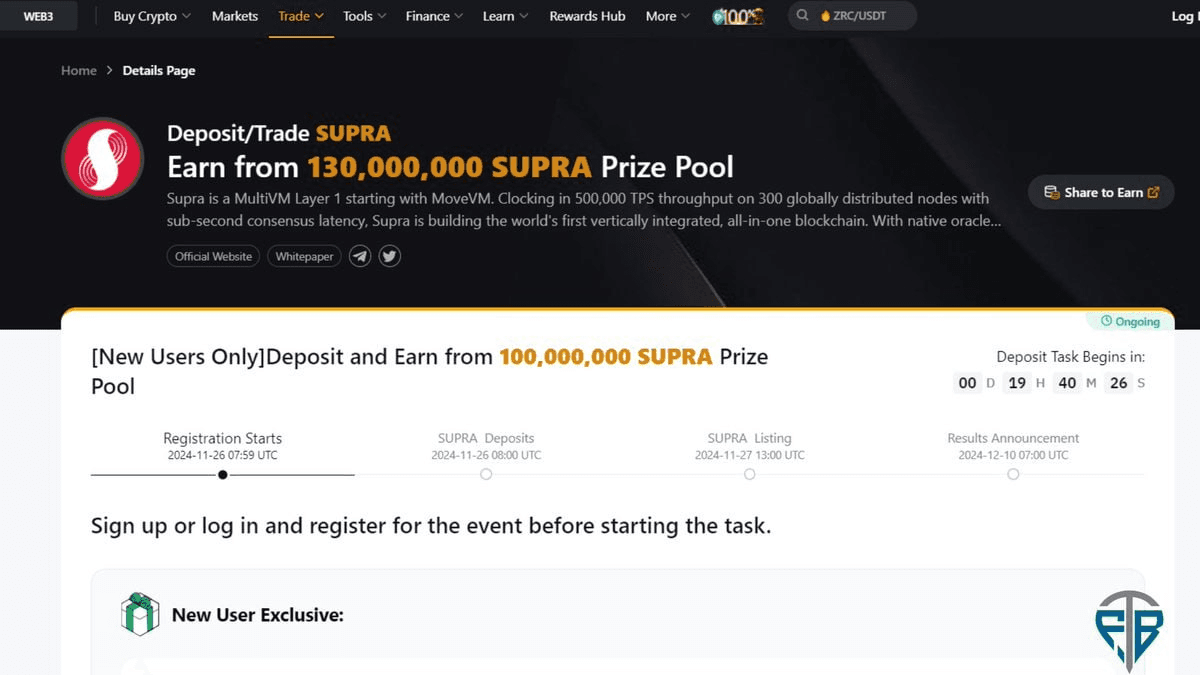Click the ZRC/USDT search field
Screen dimensions: 1200x675
(x=852, y=16)
